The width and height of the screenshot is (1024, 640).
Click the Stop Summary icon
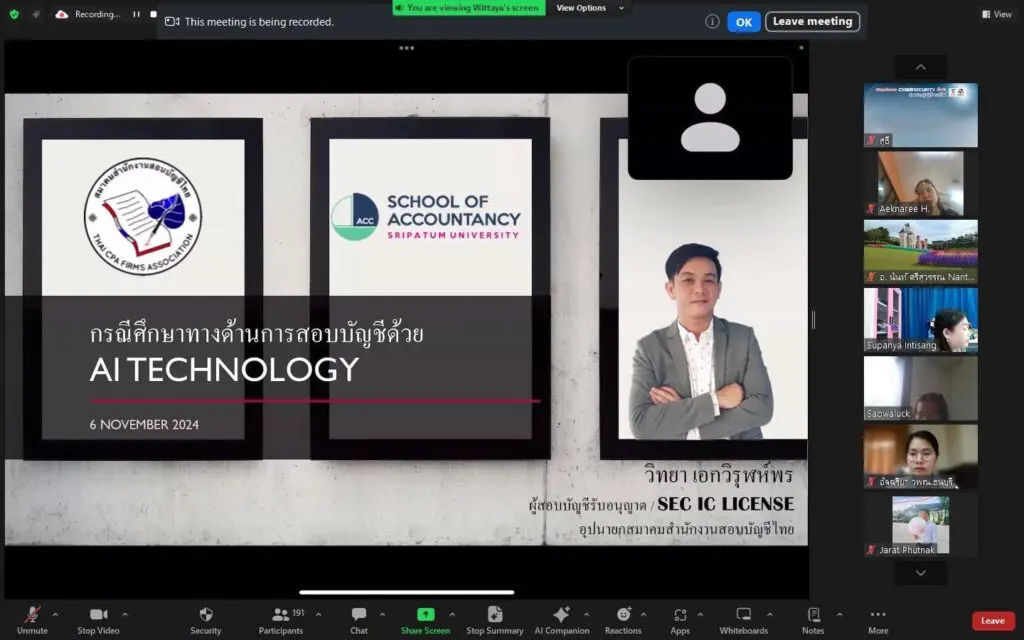click(x=494, y=615)
